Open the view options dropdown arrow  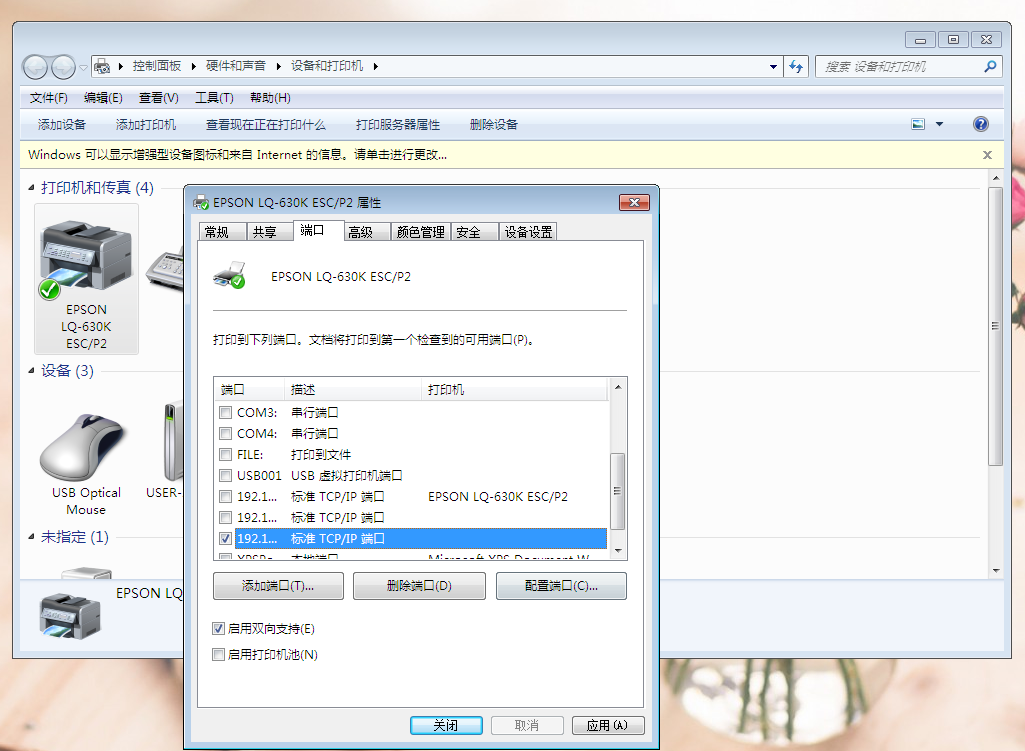939,124
